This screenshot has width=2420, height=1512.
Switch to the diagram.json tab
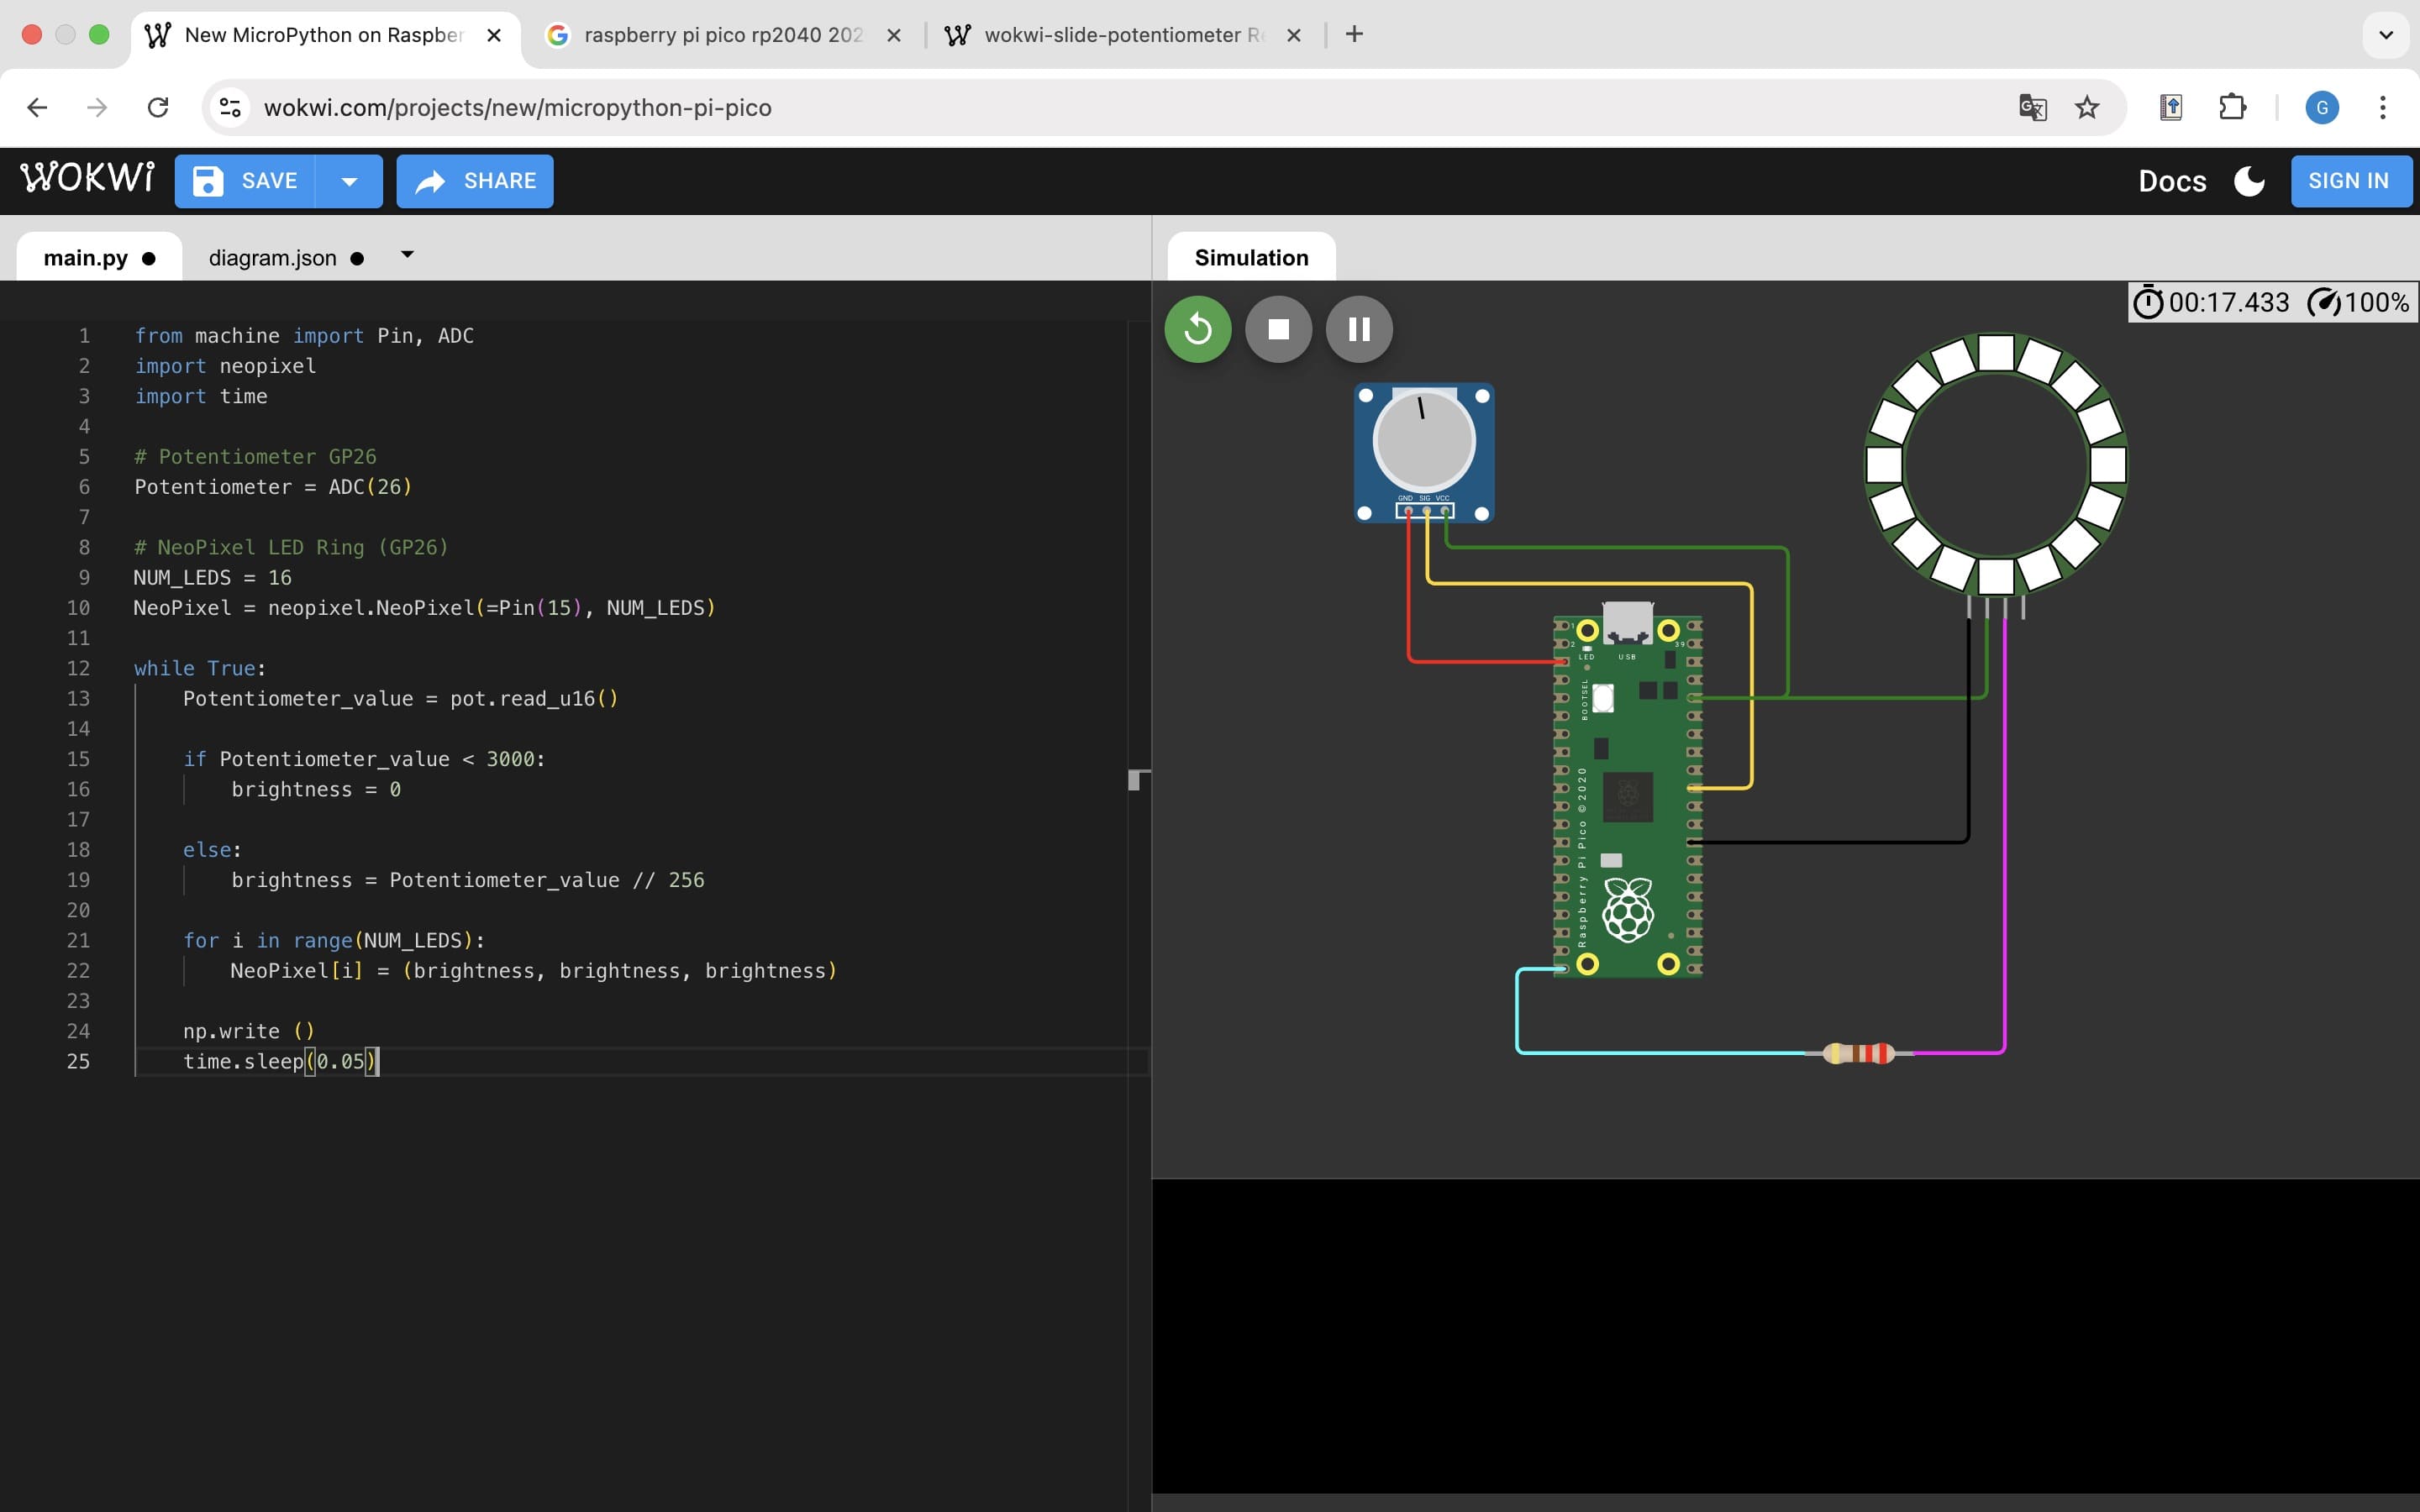point(272,258)
